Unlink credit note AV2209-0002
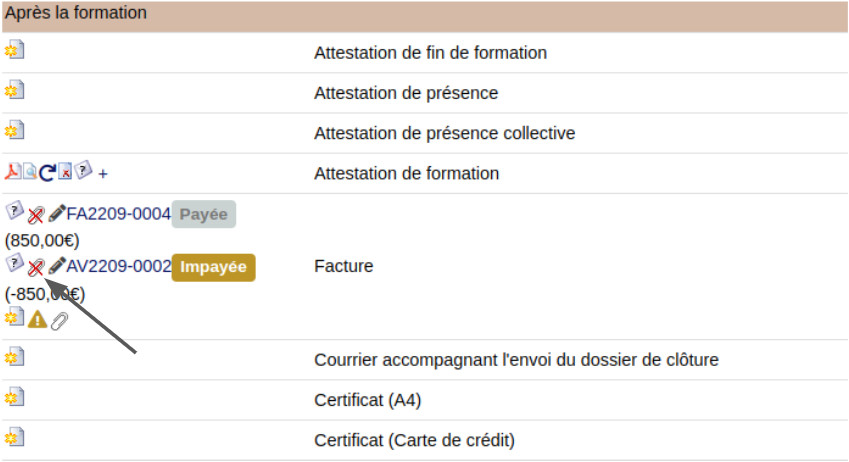The width and height of the screenshot is (849, 462). pyautogui.click(x=36, y=267)
